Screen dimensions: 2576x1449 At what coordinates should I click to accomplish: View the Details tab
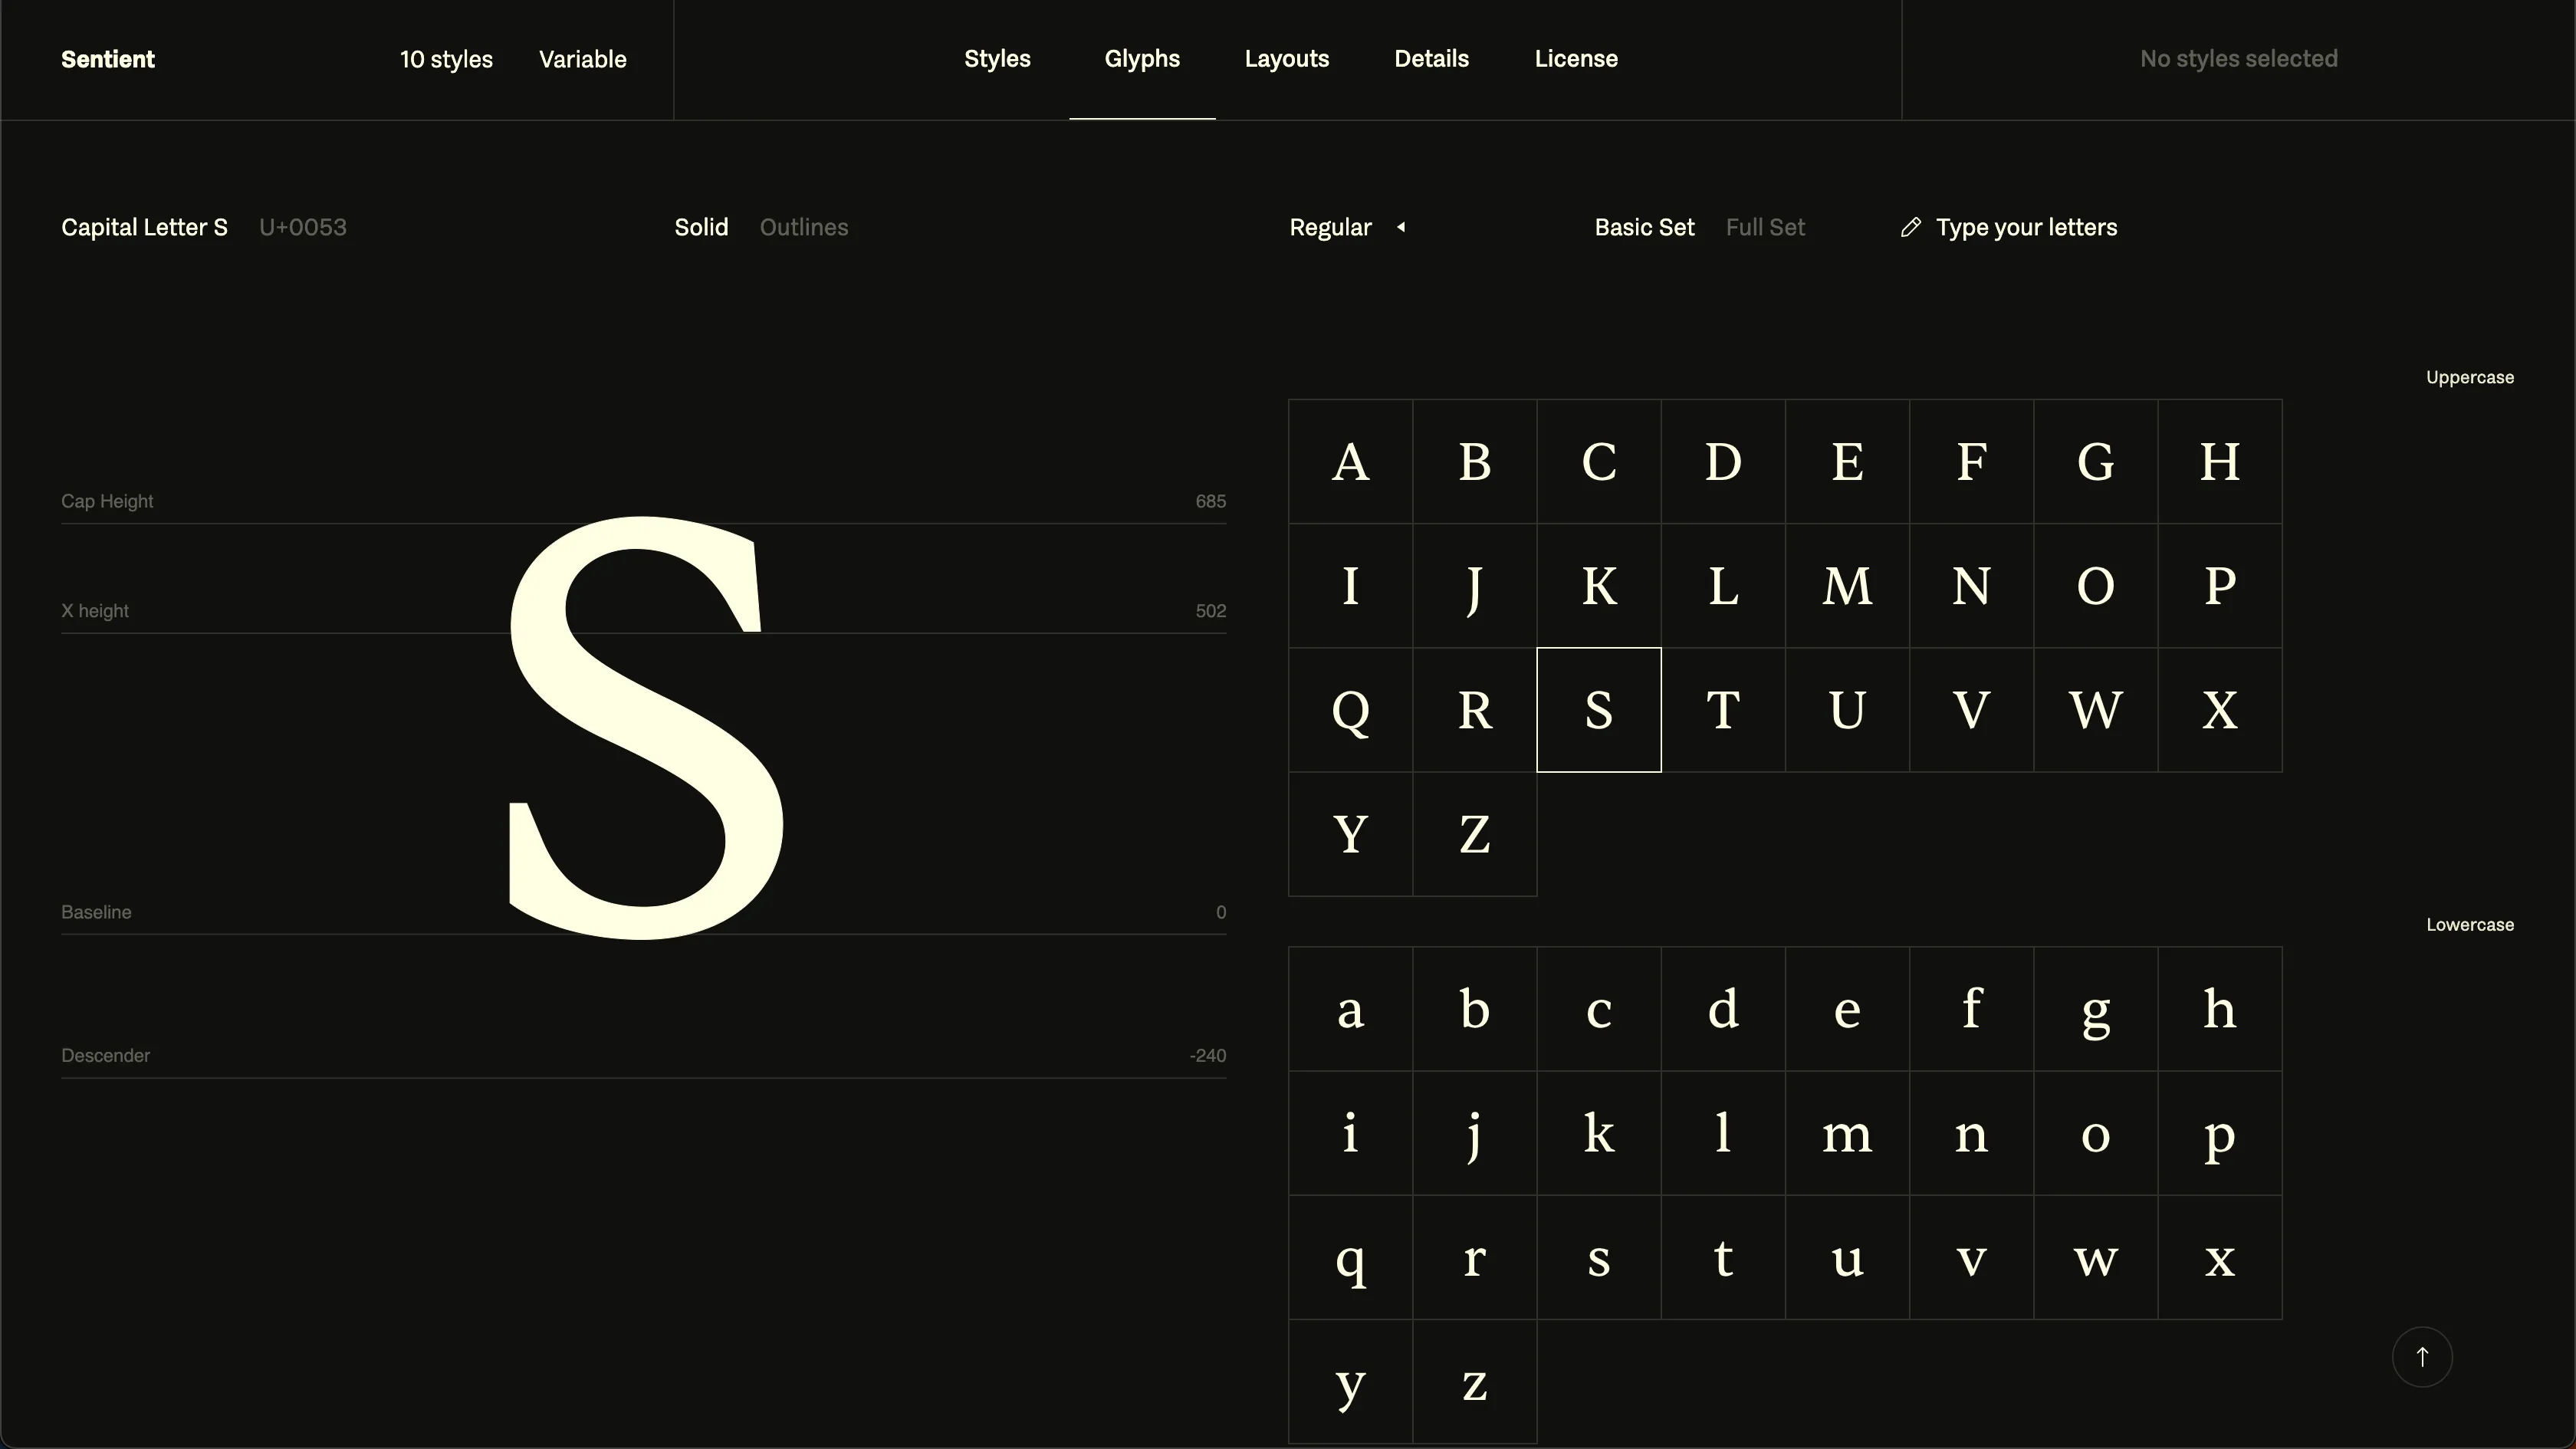[1431, 58]
